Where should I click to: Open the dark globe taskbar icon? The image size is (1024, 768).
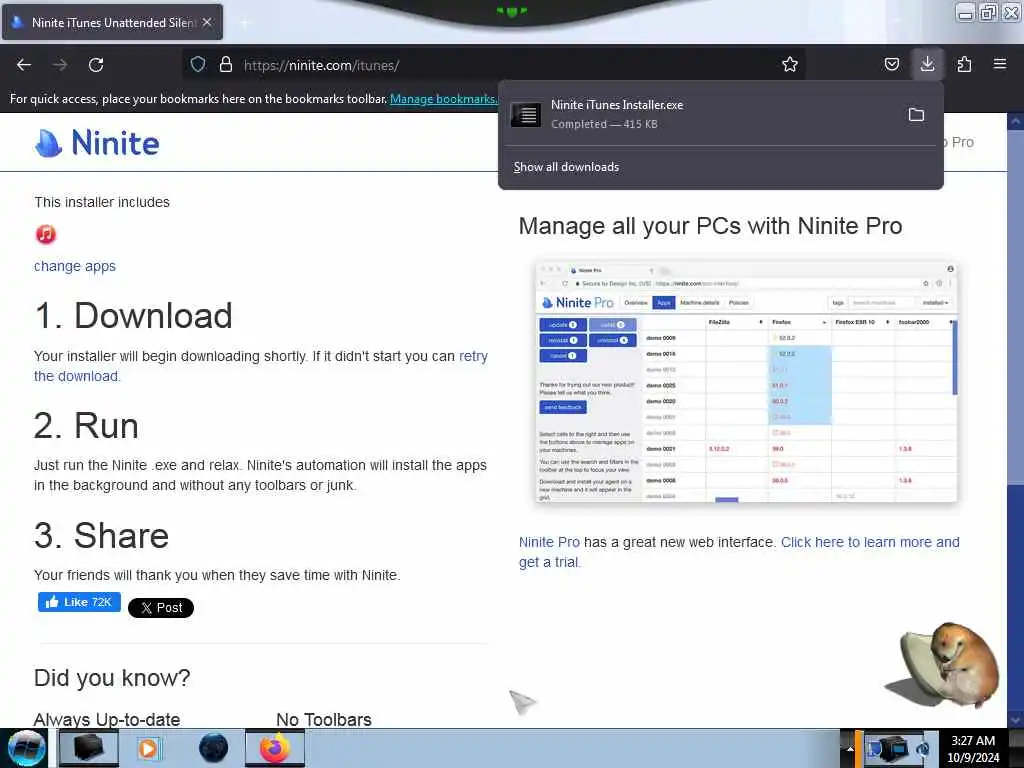click(x=213, y=748)
